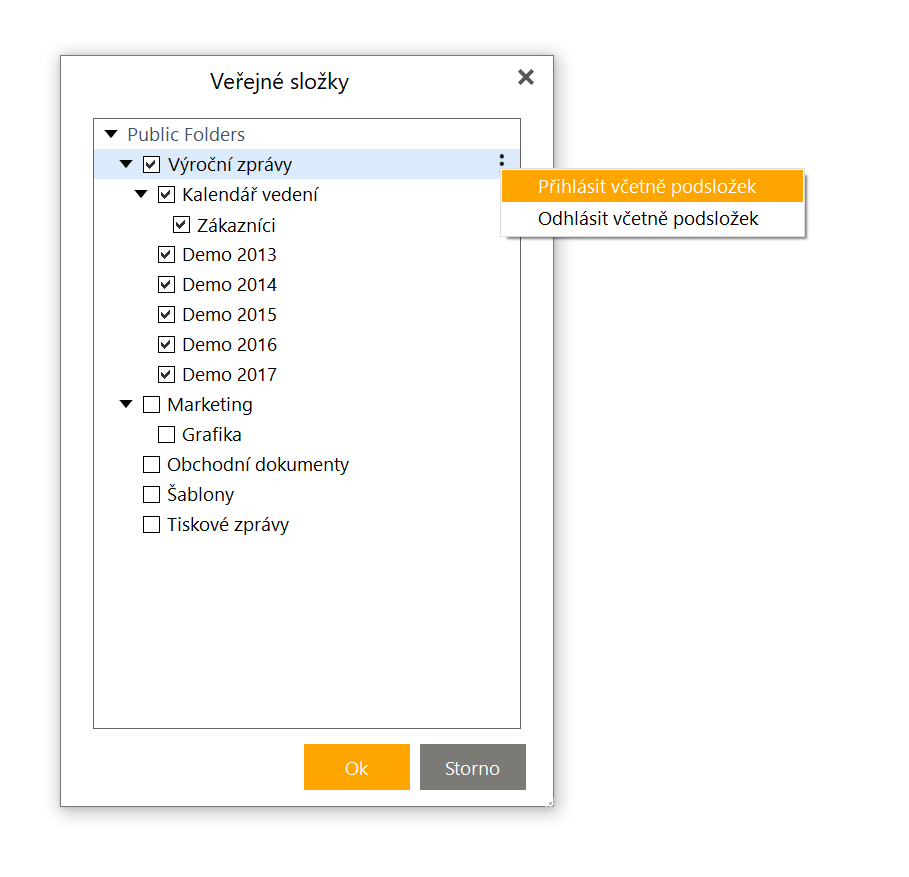Collapse the Výroční zprávy tree node
909x877 pixels.
[126, 164]
